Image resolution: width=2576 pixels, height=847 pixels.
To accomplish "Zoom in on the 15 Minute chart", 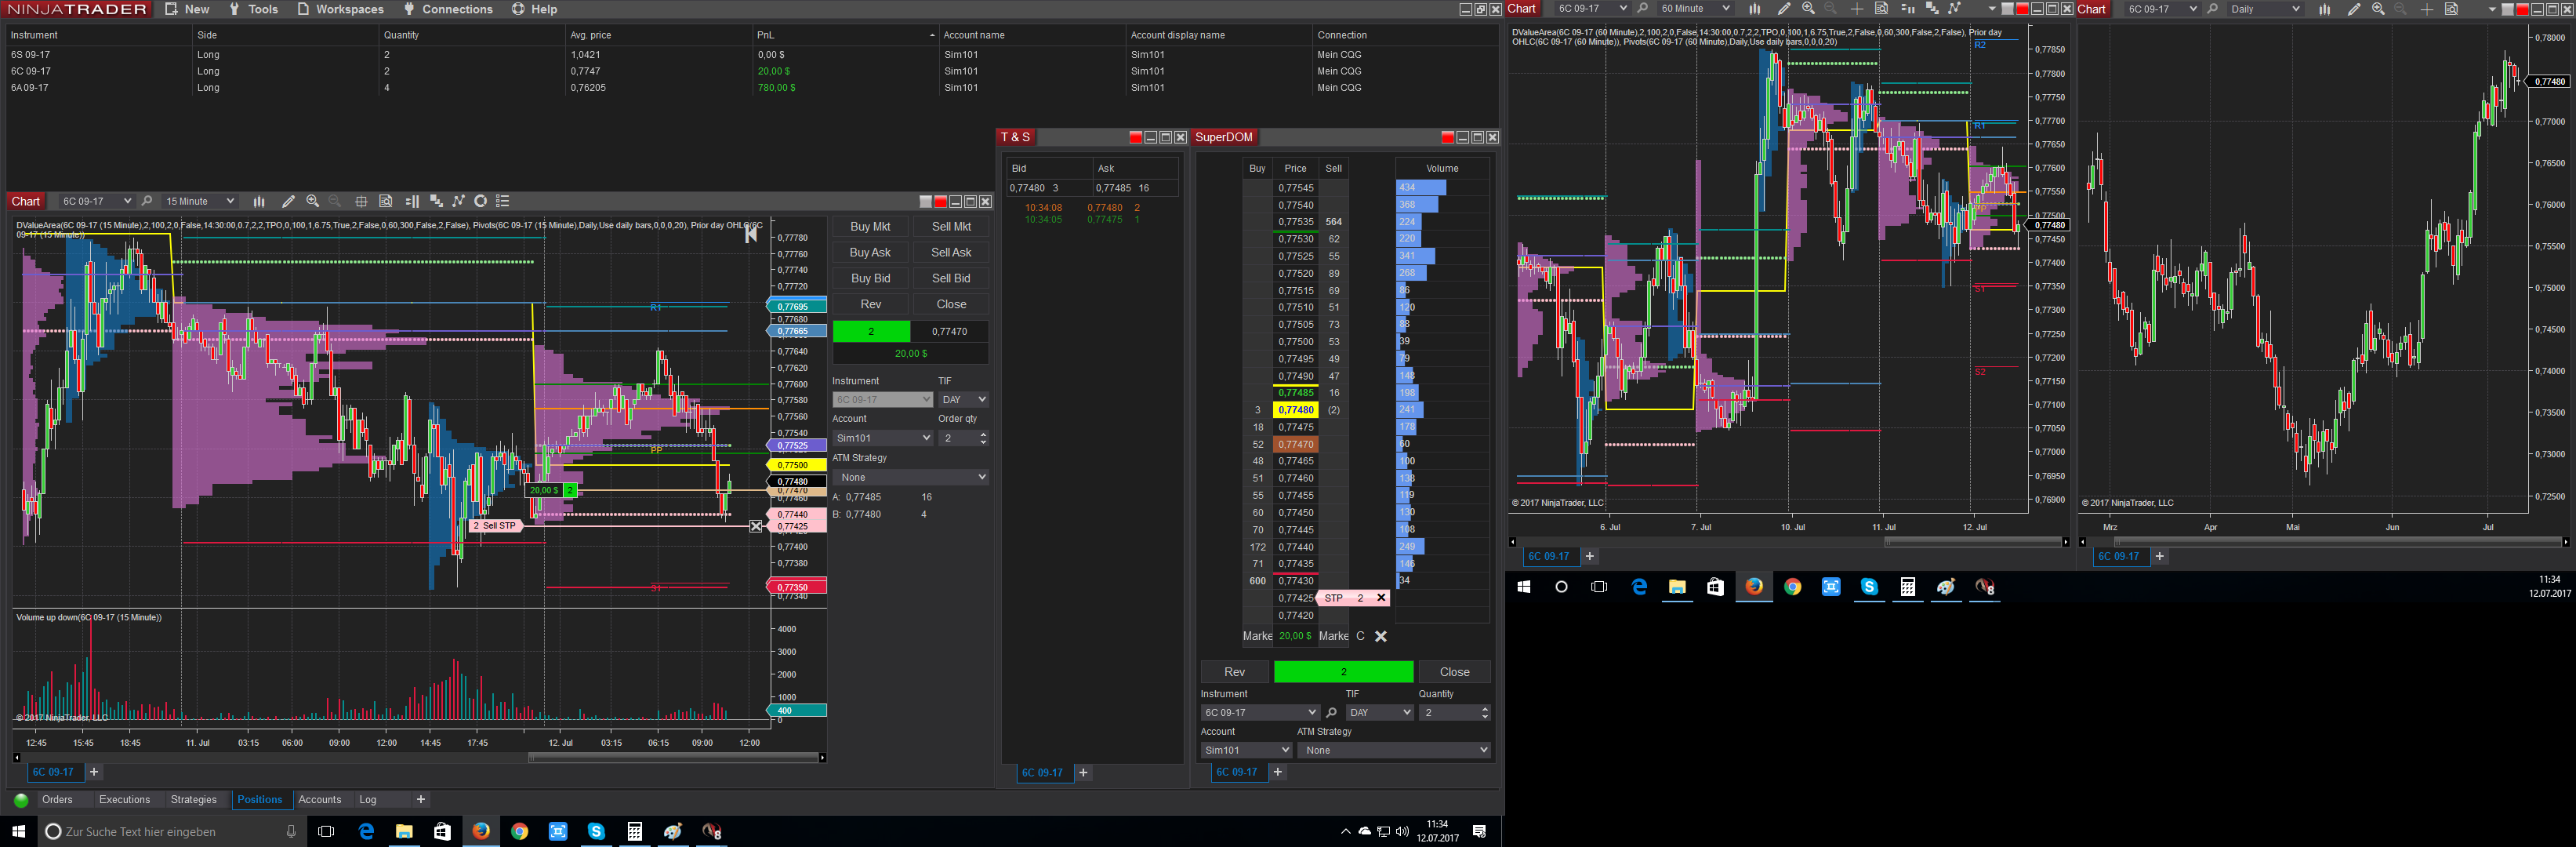I will [x=313, y=201].
